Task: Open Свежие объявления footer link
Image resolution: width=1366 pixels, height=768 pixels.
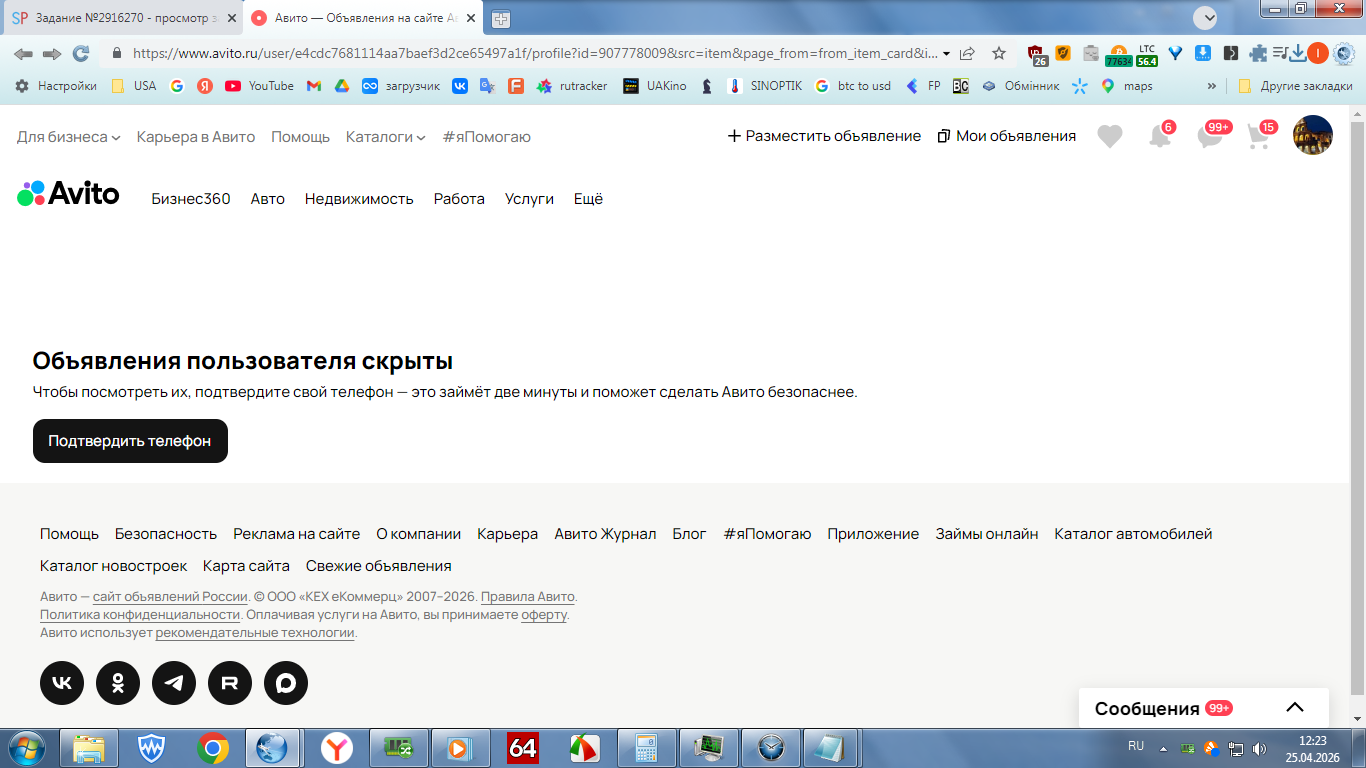Action: pos(379,566)
